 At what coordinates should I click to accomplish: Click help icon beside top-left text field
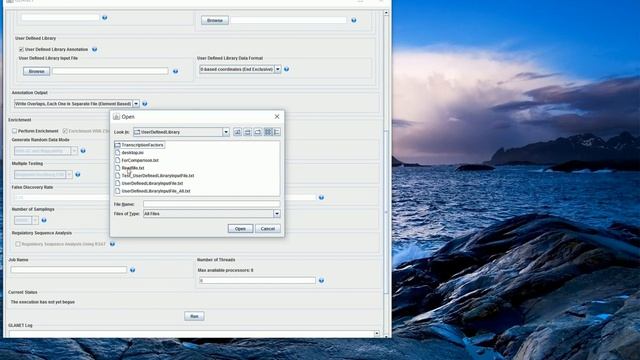pos(105,18)
